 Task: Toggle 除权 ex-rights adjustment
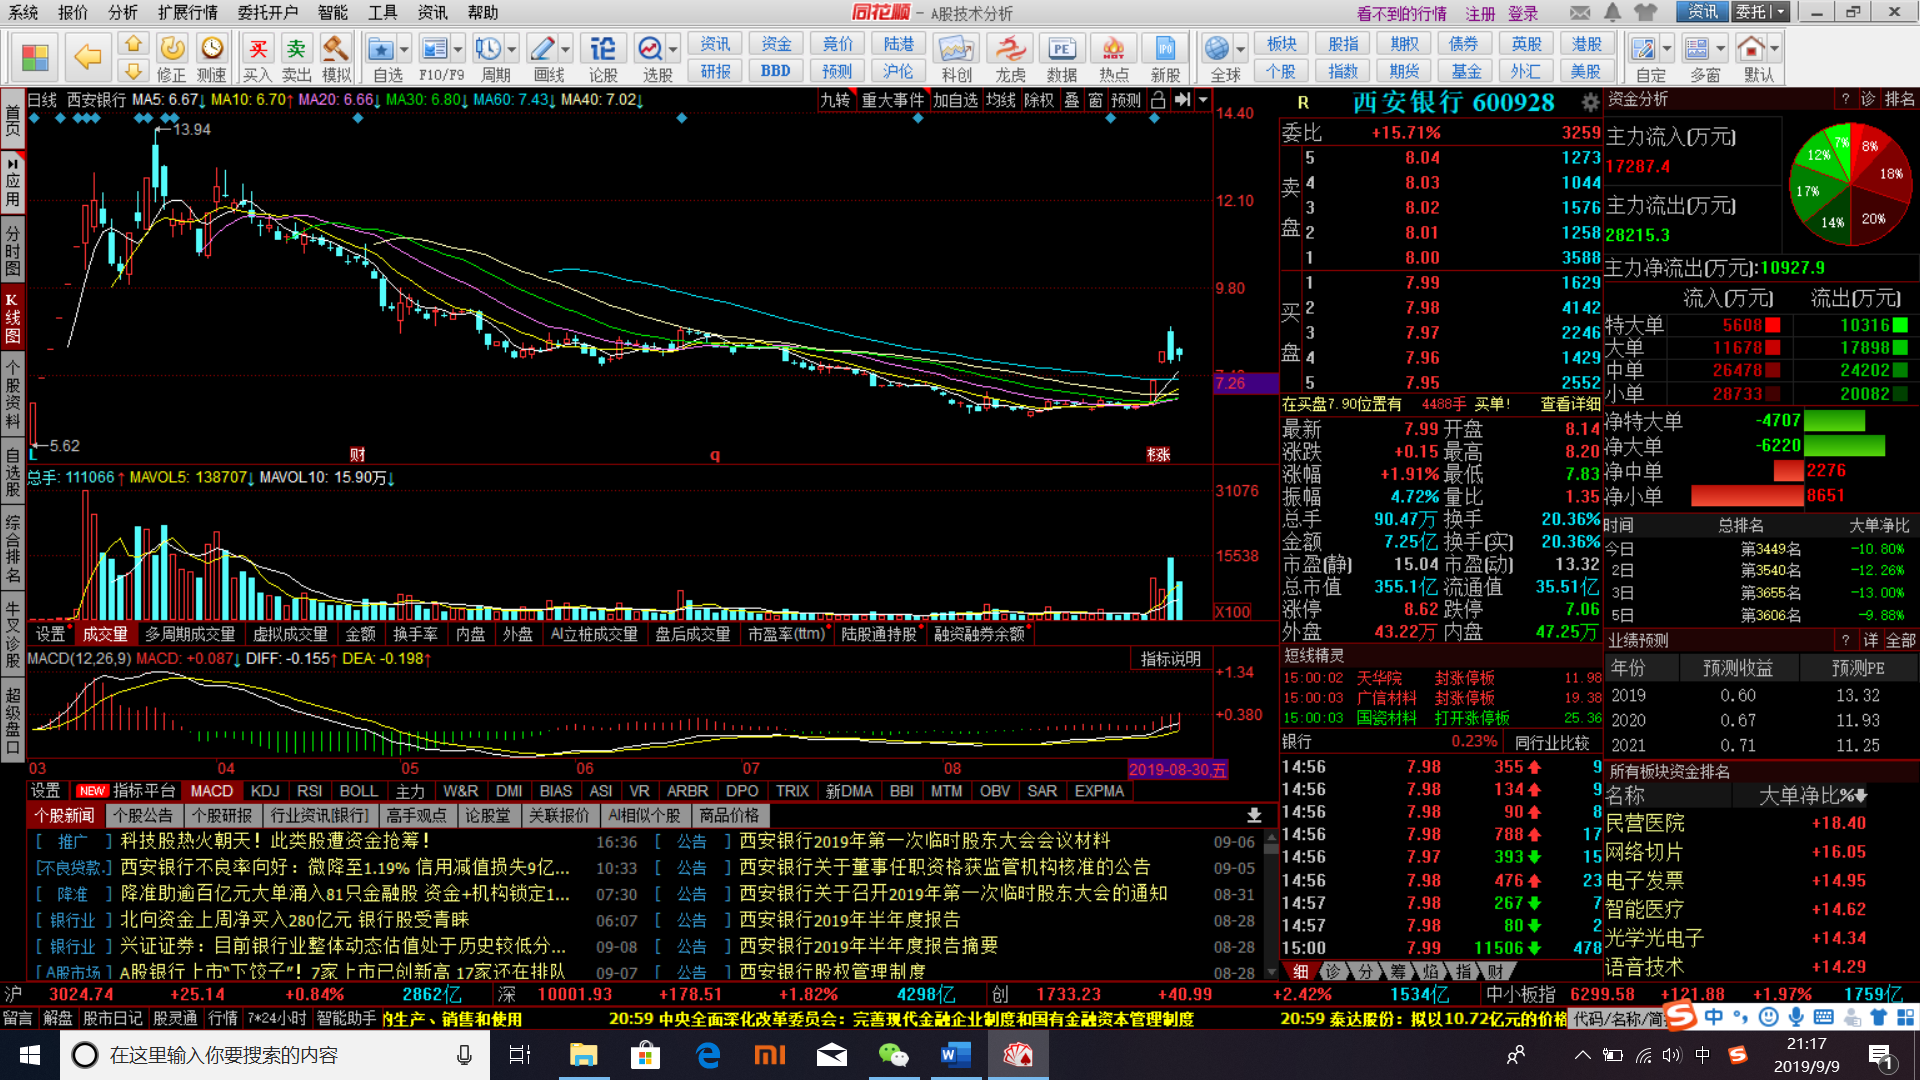click(1039, 100)
